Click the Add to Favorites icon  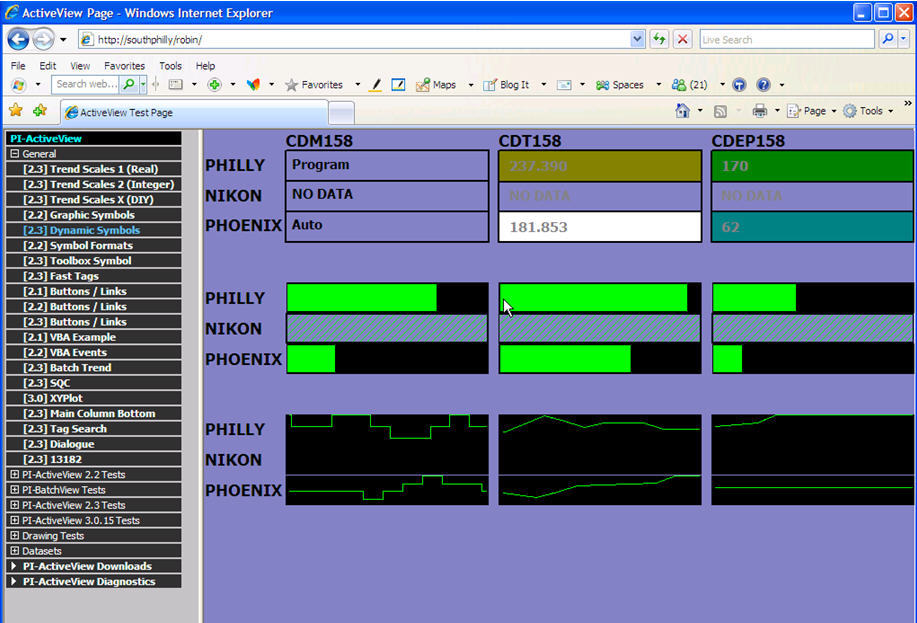coord(40,111)
